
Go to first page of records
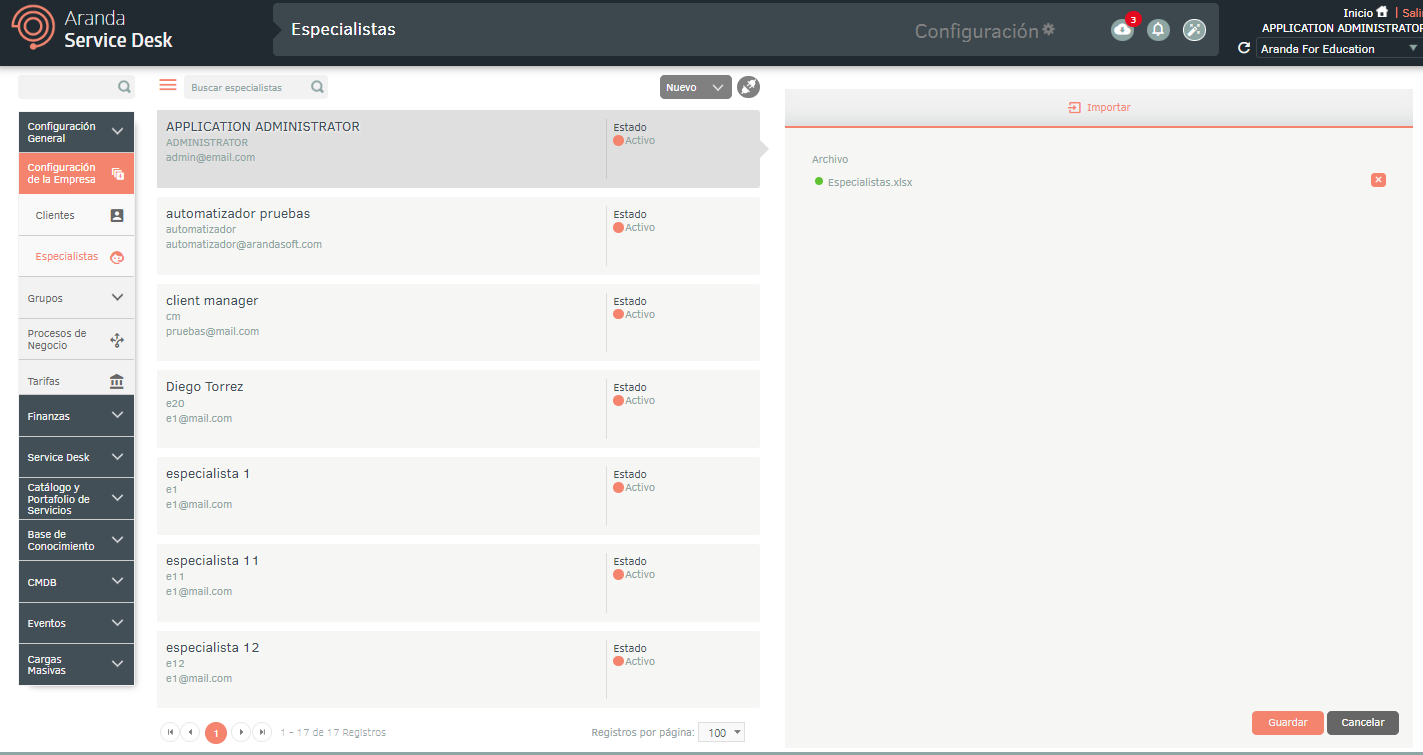click(170, 733)
